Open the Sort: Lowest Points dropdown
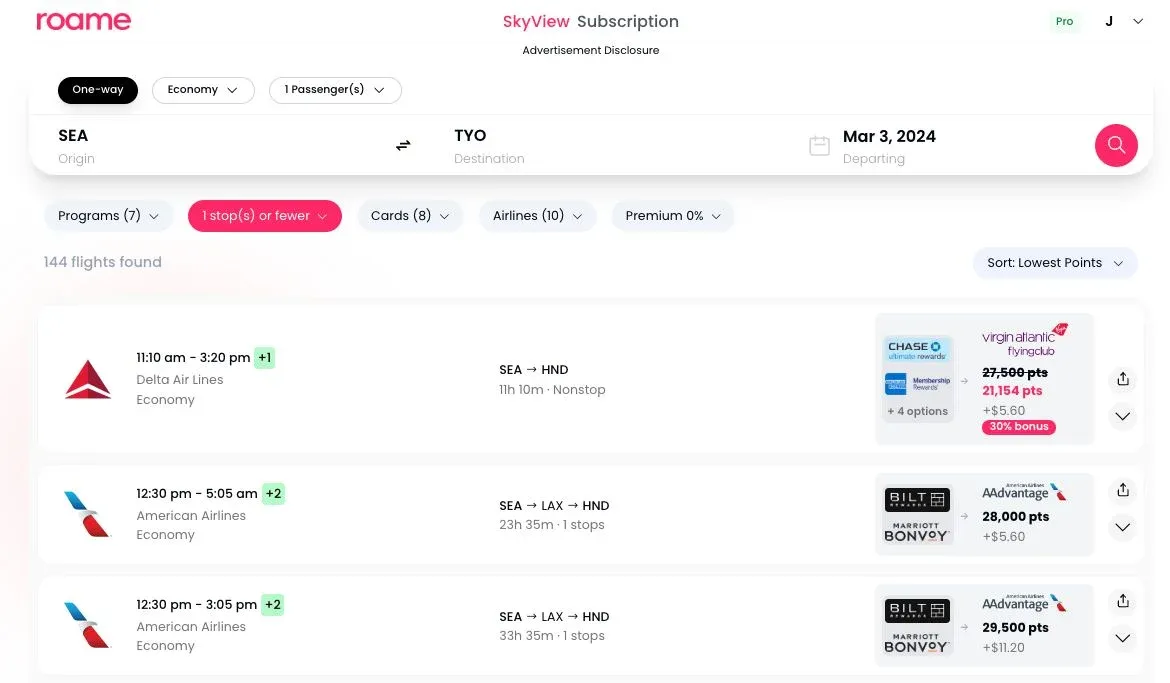This screenshot has height=683, width=1170. [x=1055, y=263]
